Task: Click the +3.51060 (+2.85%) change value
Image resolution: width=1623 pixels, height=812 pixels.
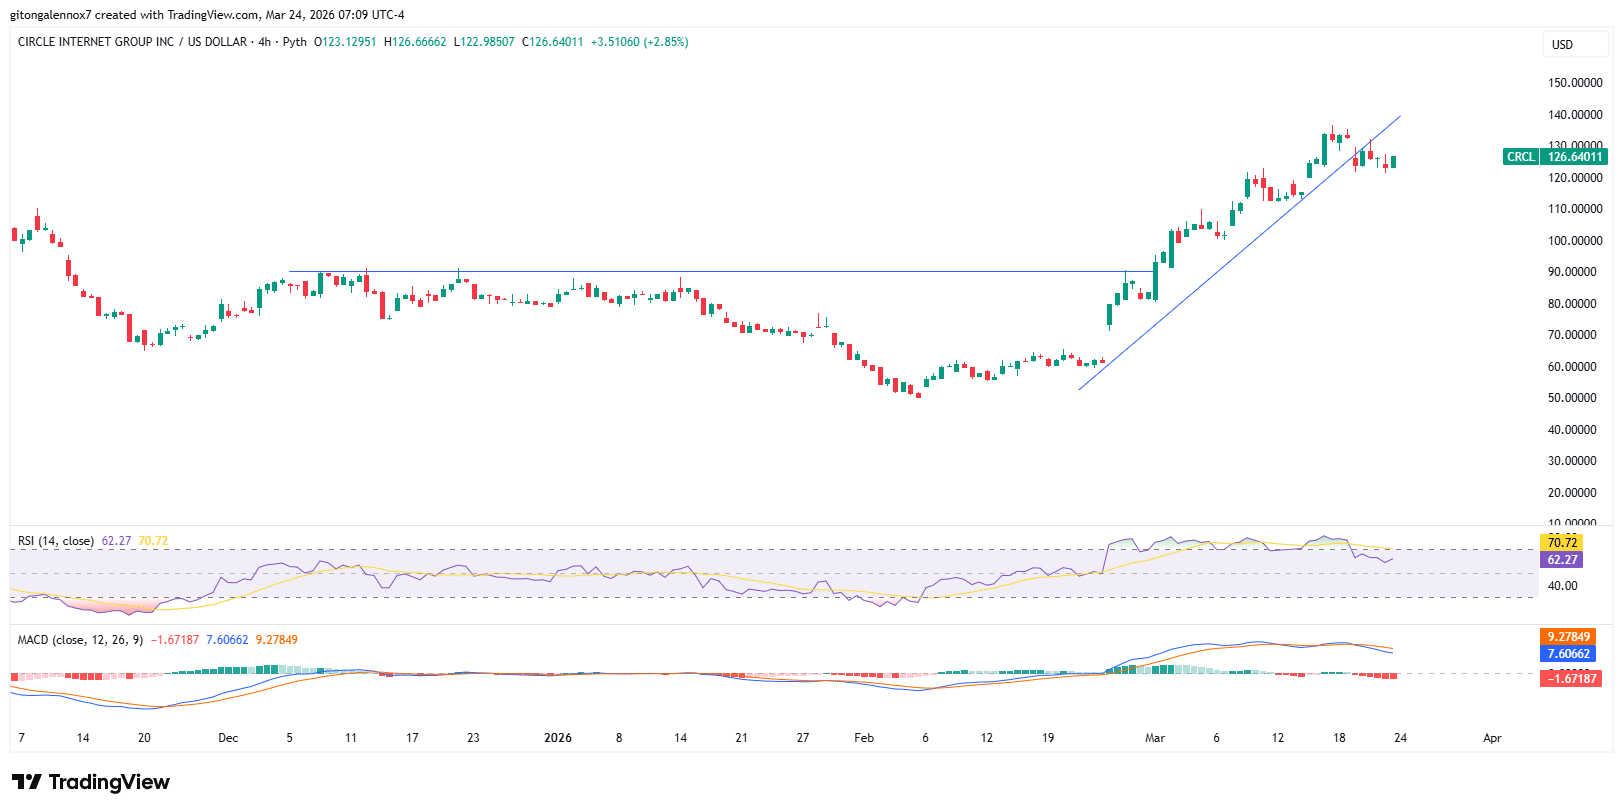Action: coord(639,42)
